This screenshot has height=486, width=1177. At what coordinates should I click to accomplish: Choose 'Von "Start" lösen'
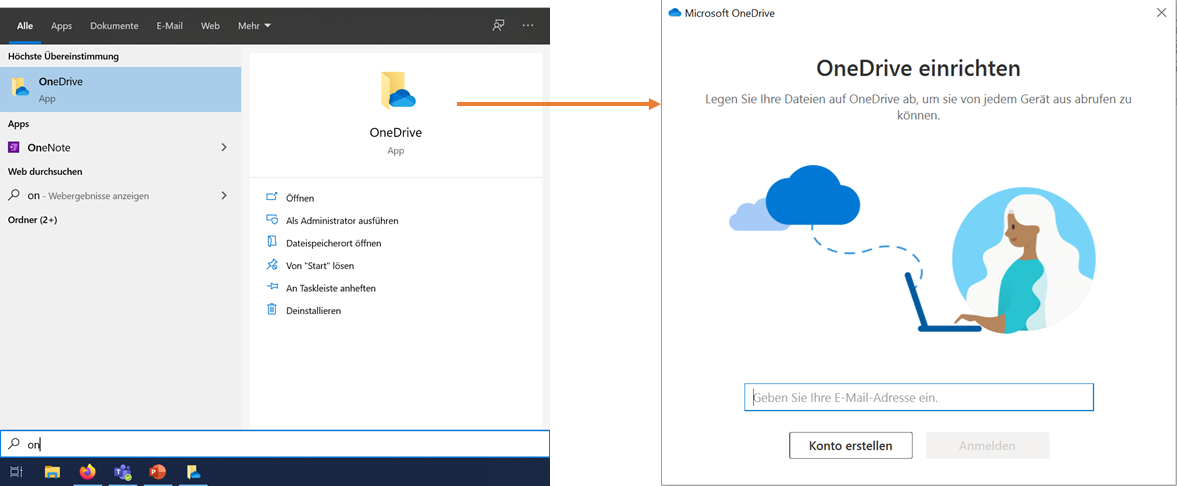[320, 266]
